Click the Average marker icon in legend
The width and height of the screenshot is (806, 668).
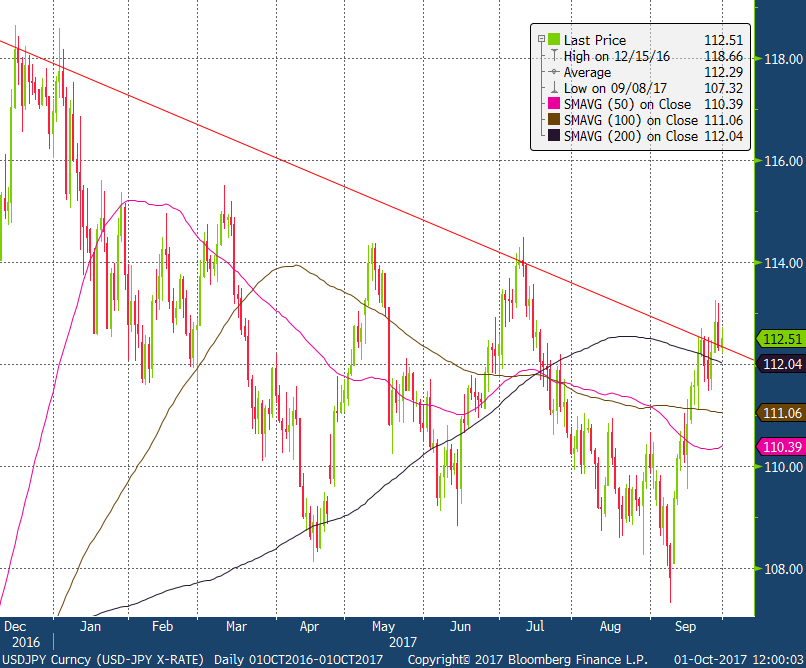click(x=554, y=72)
